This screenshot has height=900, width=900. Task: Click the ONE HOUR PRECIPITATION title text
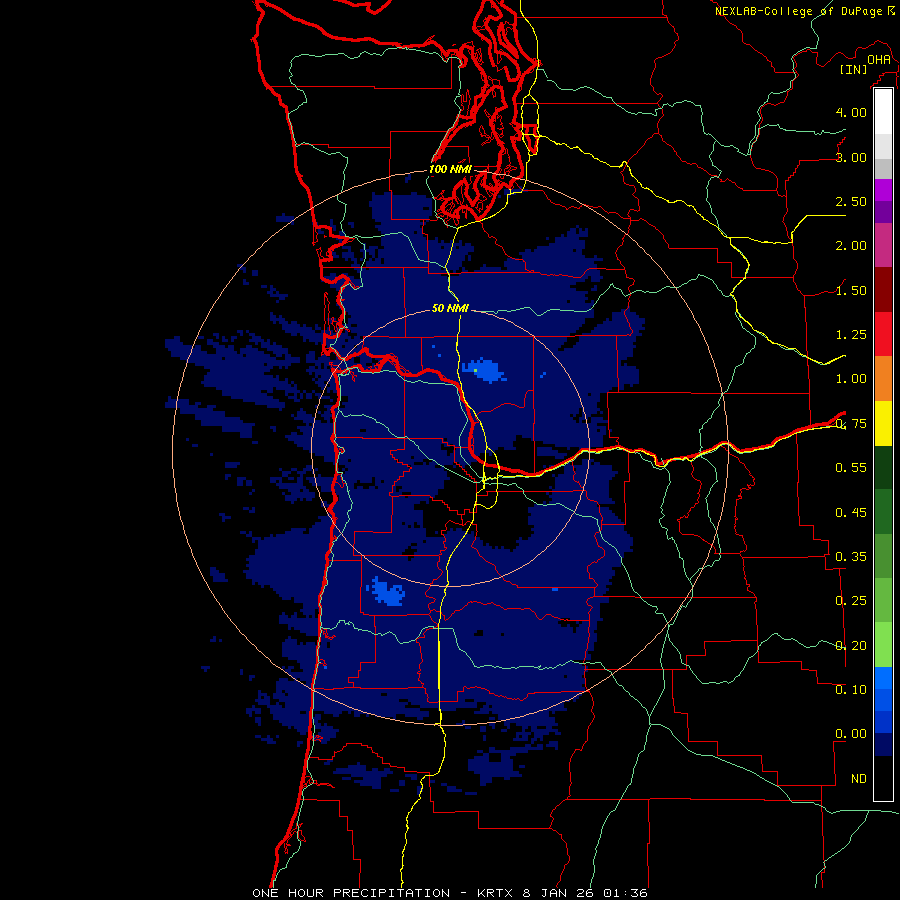pos(351,893)
